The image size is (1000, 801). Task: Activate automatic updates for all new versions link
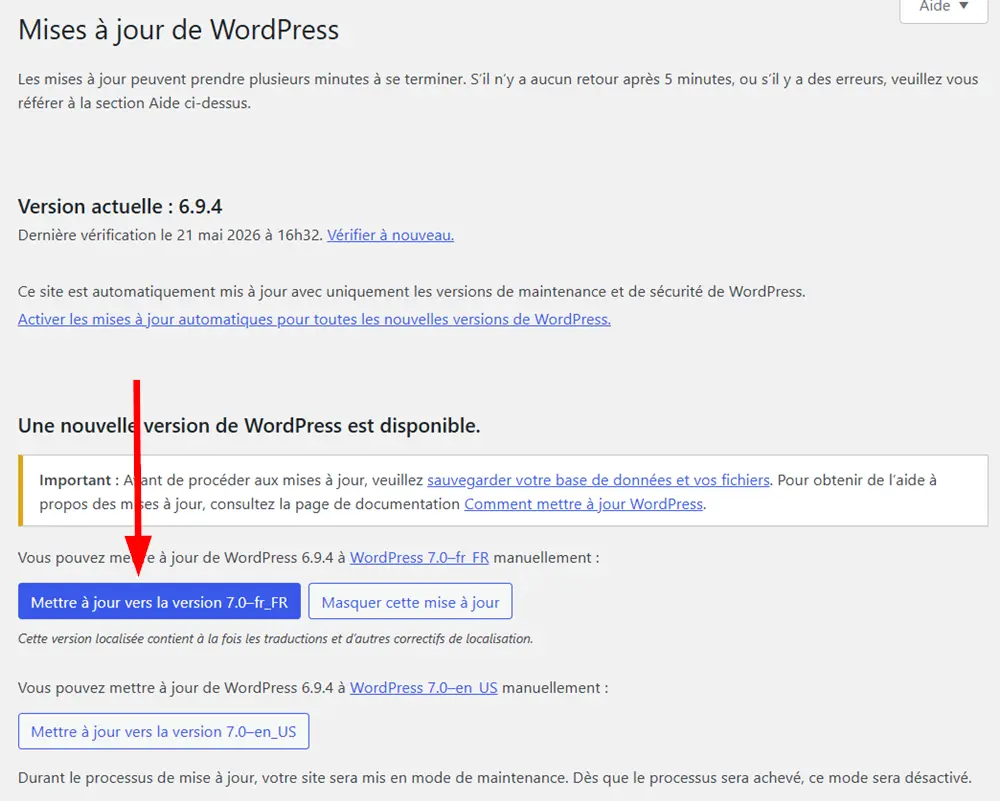click(x=314, y=320)
